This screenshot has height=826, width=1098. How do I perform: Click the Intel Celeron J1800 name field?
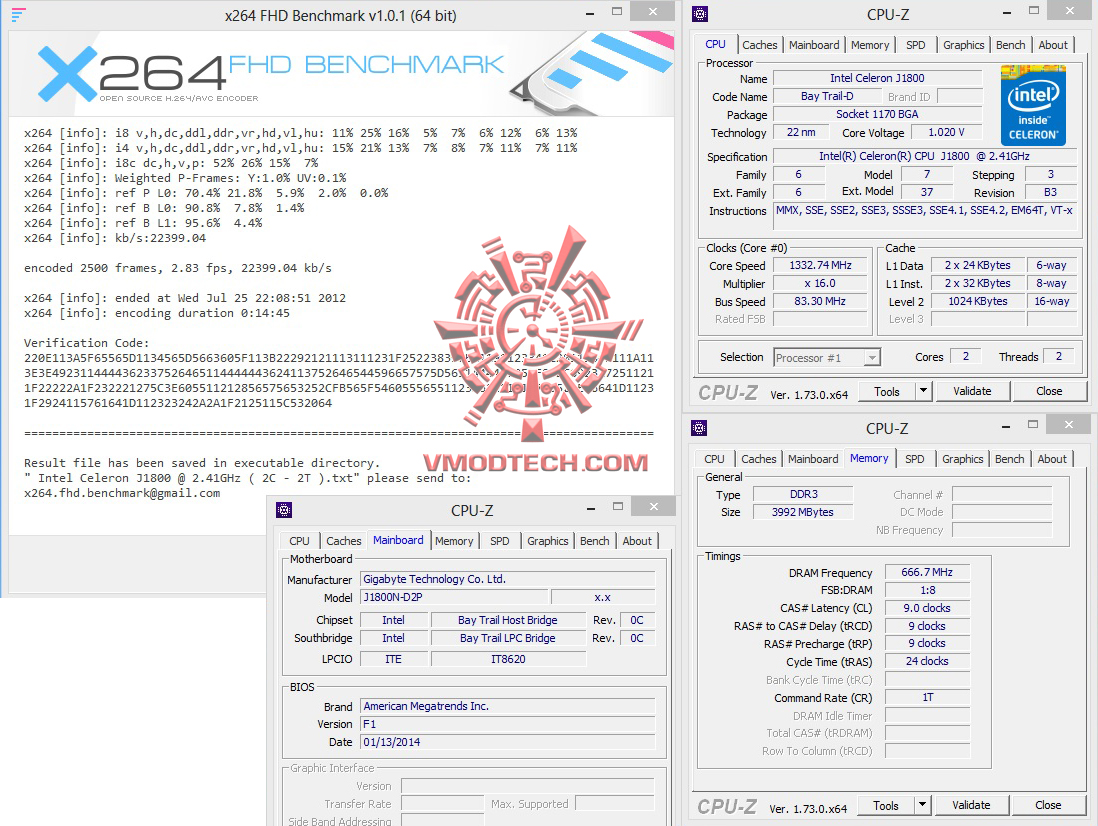point(877,78)
